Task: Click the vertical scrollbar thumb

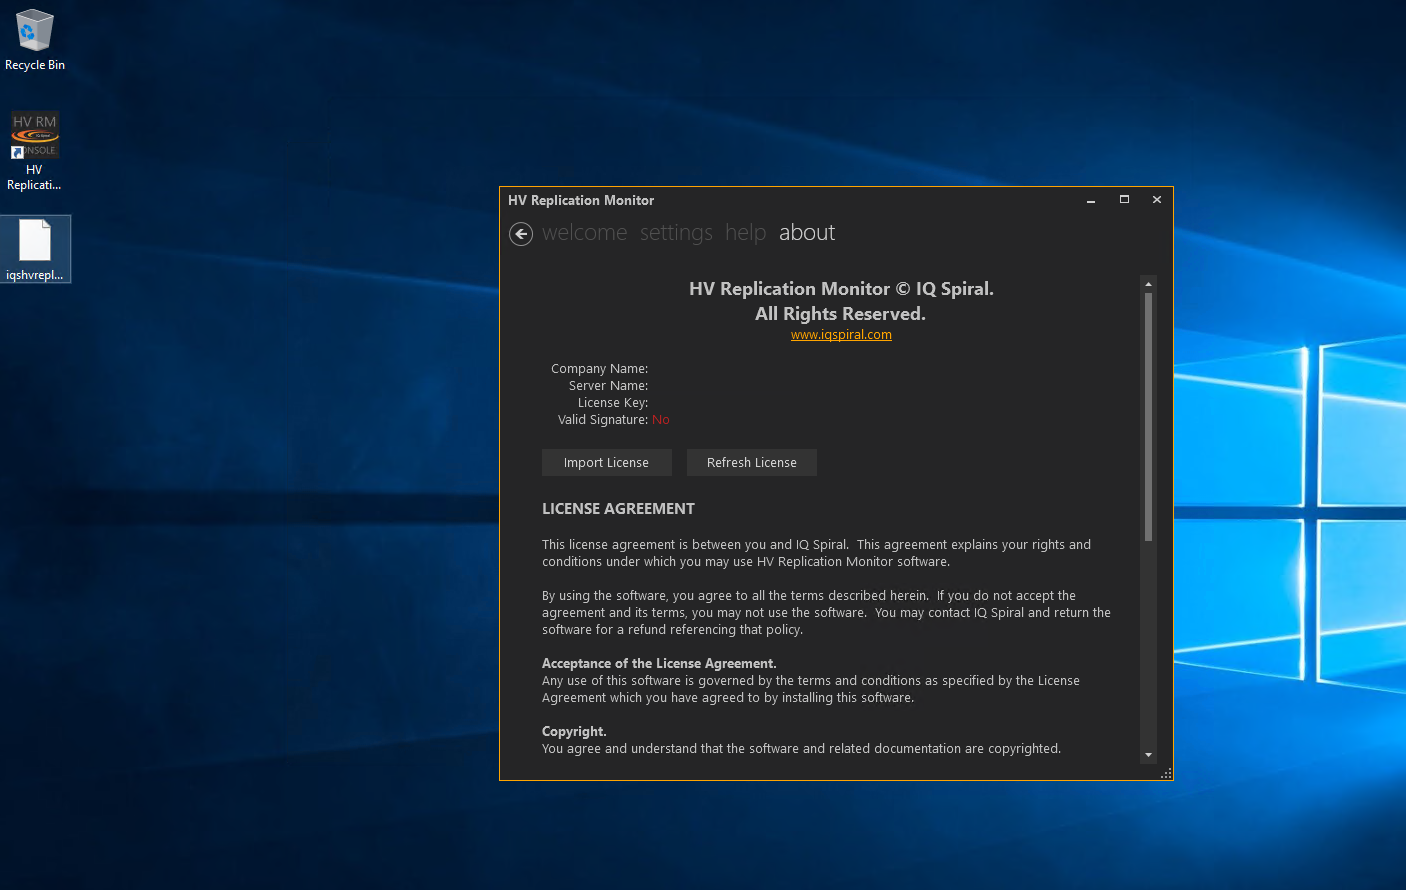Action: tap(1148, 416)
